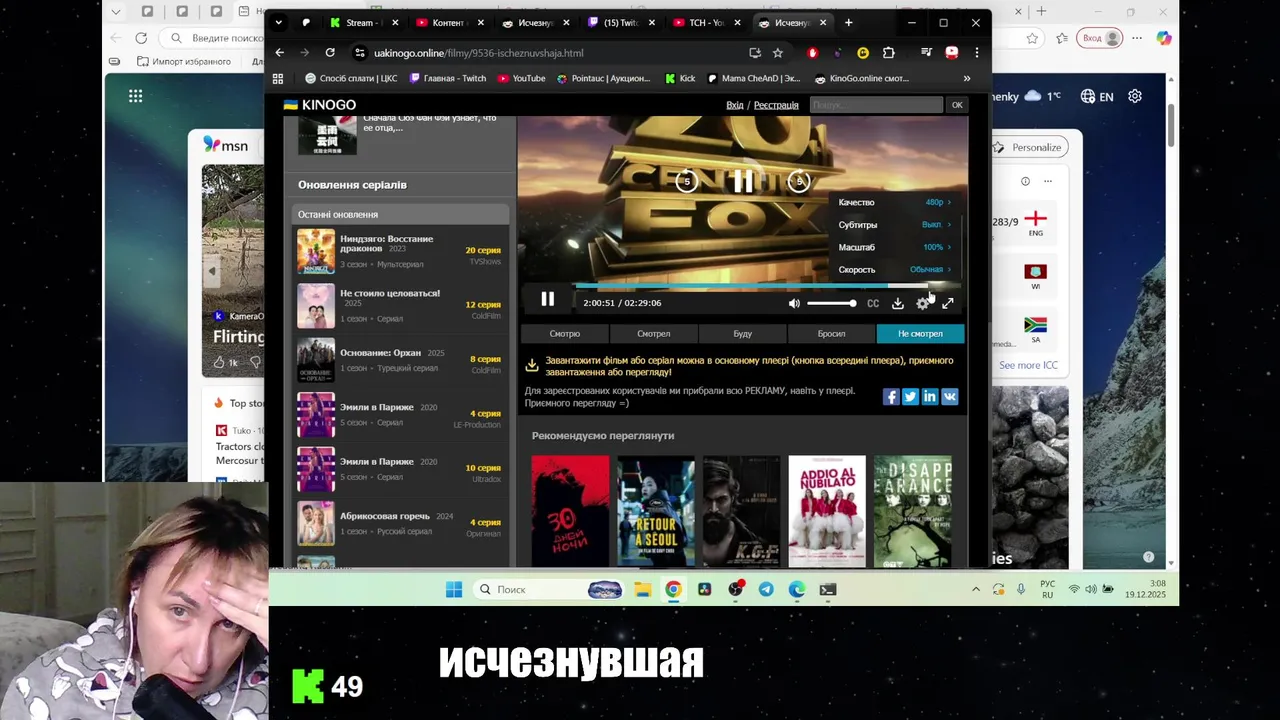
Task: Click See more ICC link in Edge
Action: (x=1028, y=365)
